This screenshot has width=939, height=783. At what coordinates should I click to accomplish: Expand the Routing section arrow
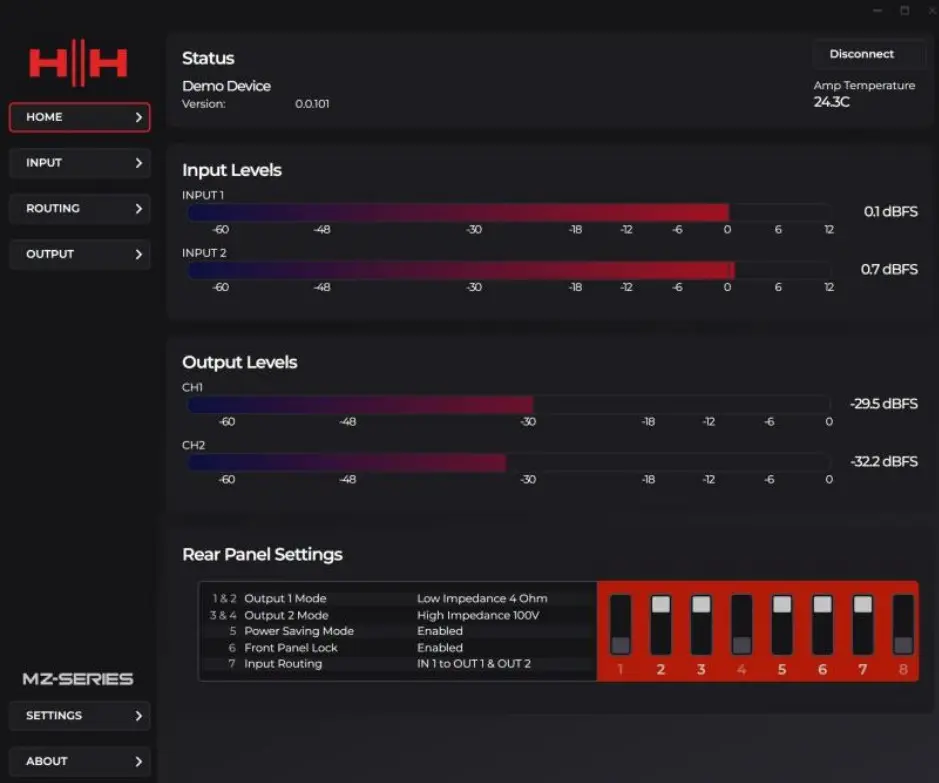tap(138, 209)
